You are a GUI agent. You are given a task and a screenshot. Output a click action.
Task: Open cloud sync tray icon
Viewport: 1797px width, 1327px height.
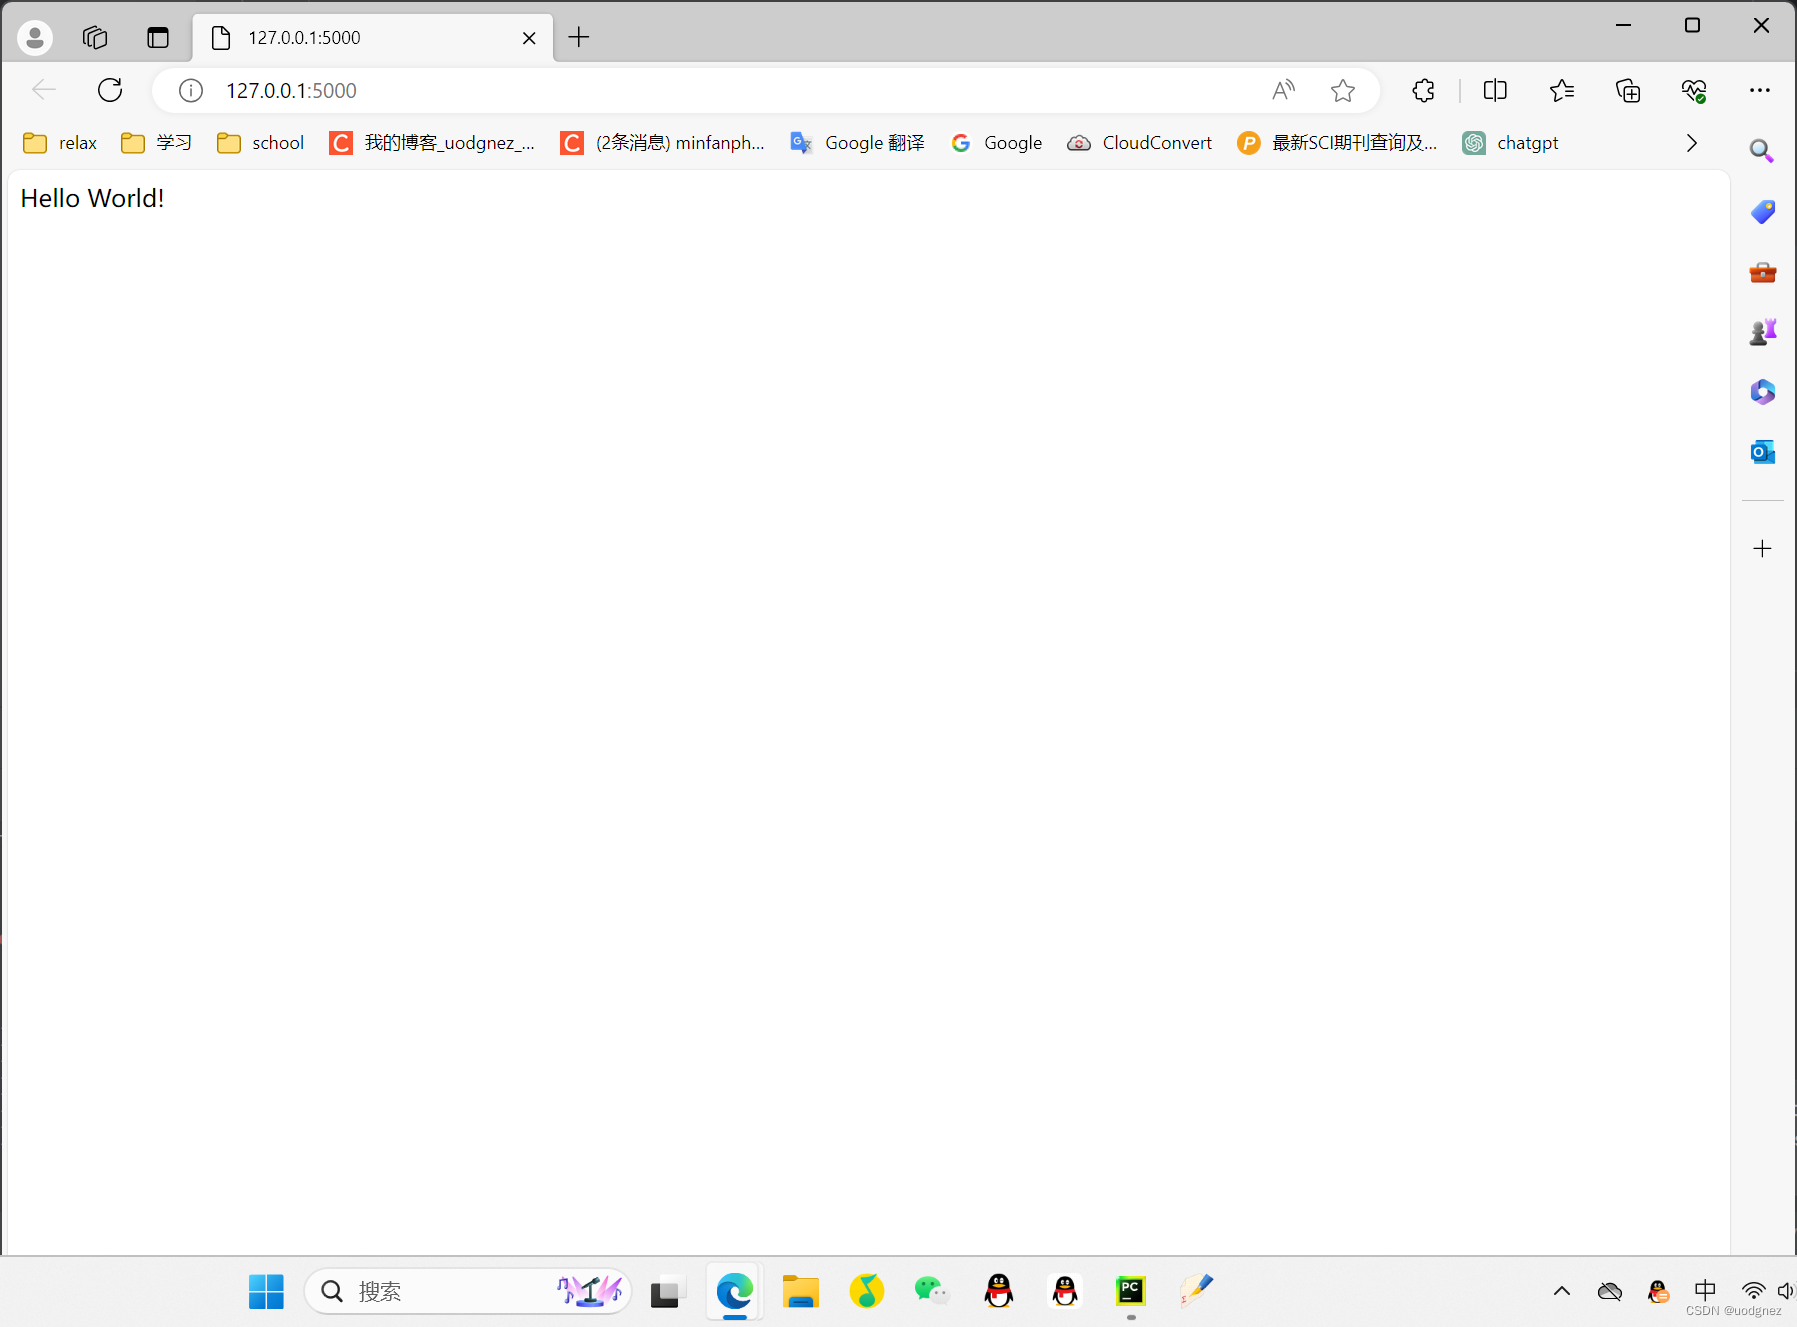[x=1610, y=1291]
